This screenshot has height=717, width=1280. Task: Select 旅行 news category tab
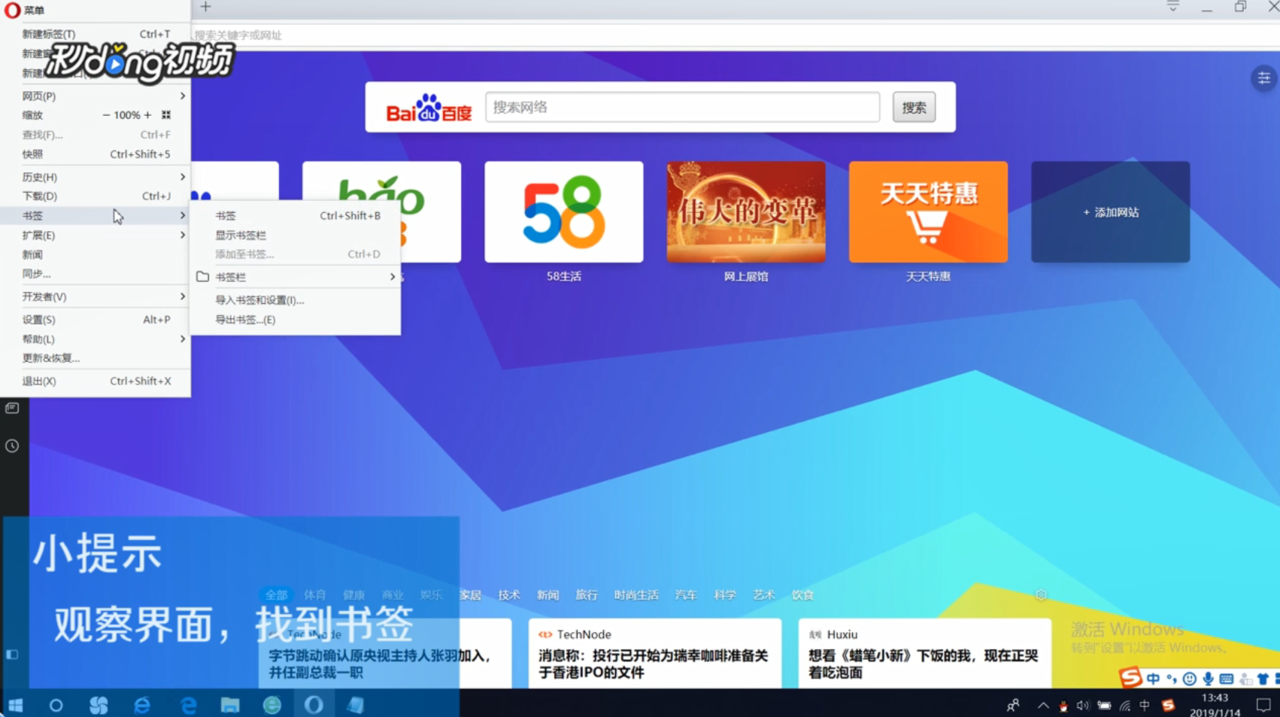click(586, 595)
